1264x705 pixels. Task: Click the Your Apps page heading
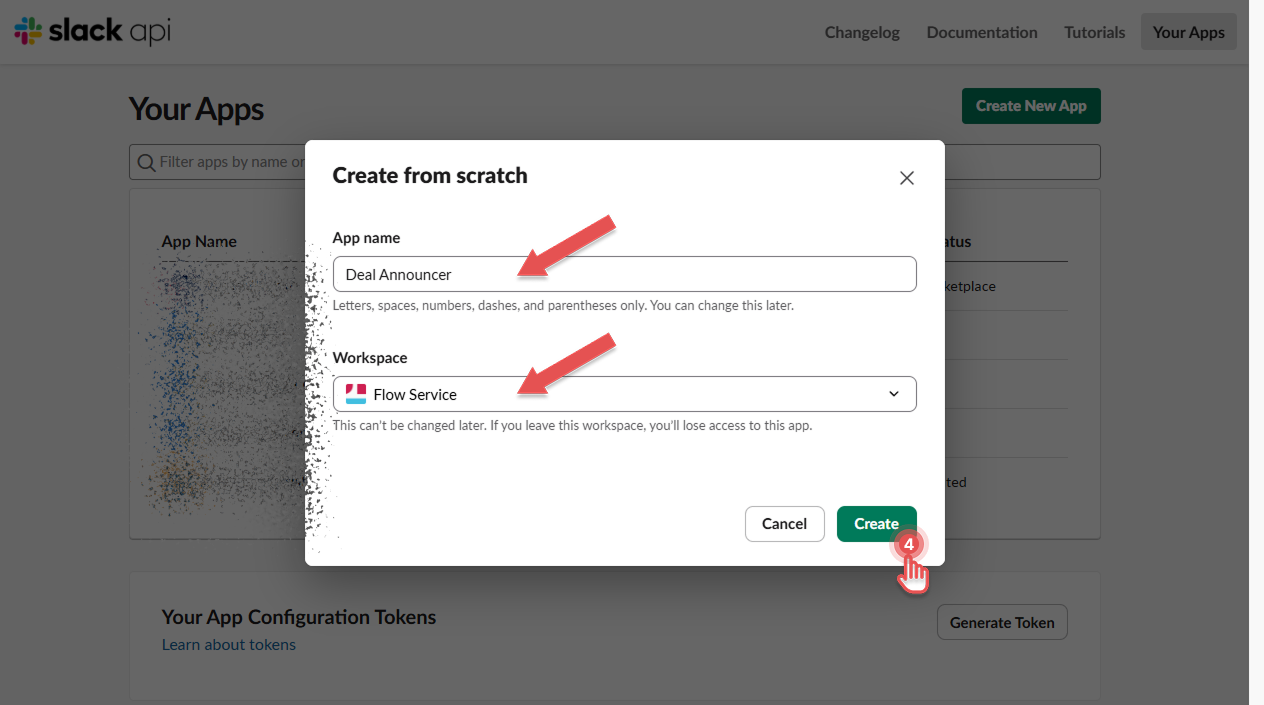[196, 109]
